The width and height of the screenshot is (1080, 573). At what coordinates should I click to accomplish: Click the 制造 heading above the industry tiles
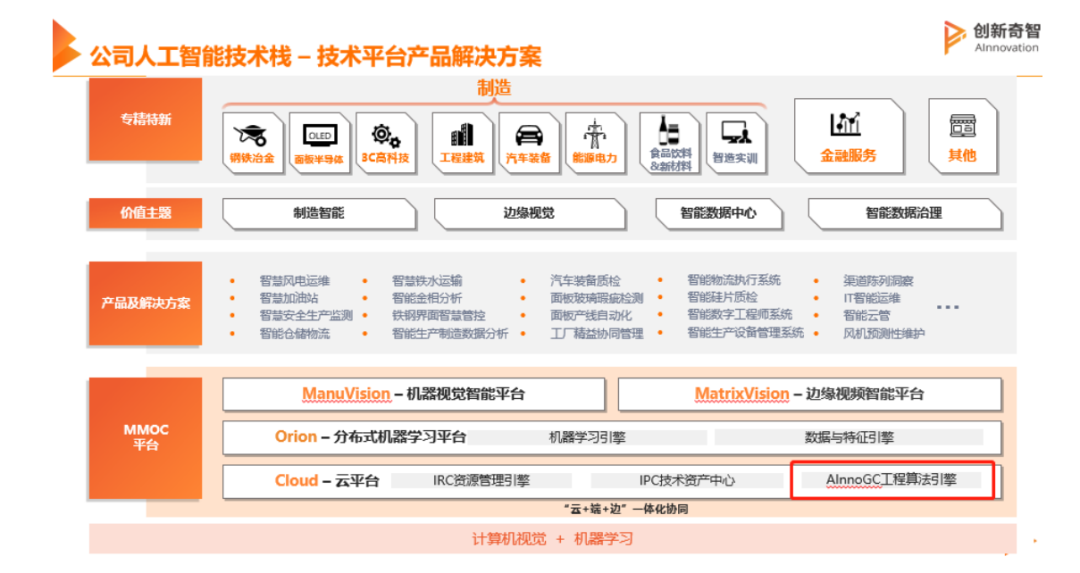[x=494, y=88]
